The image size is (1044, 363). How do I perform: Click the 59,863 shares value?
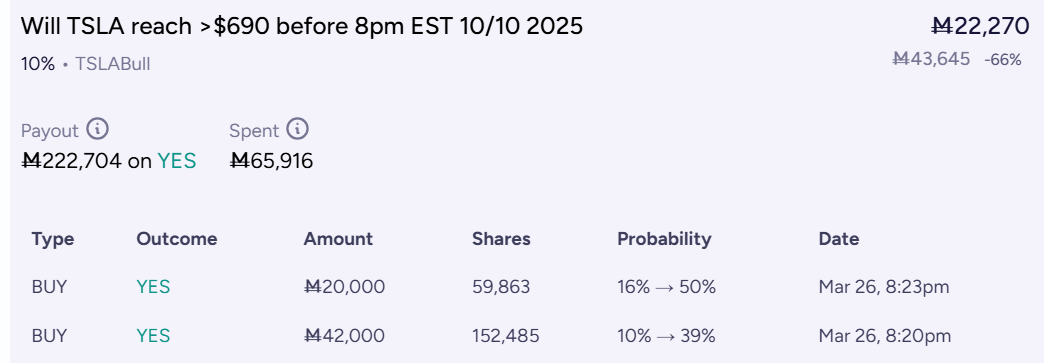[x=501, y=287]
